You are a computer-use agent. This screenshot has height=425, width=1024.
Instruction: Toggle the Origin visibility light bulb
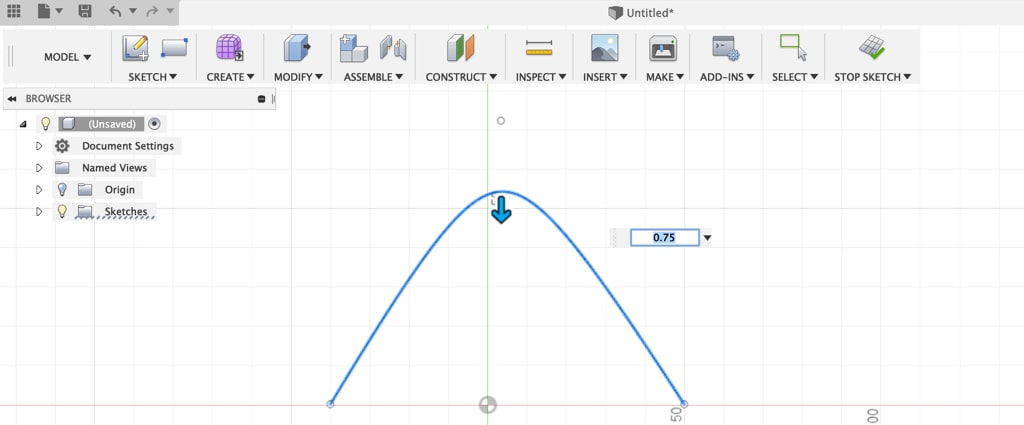click(x=62, y=189)
